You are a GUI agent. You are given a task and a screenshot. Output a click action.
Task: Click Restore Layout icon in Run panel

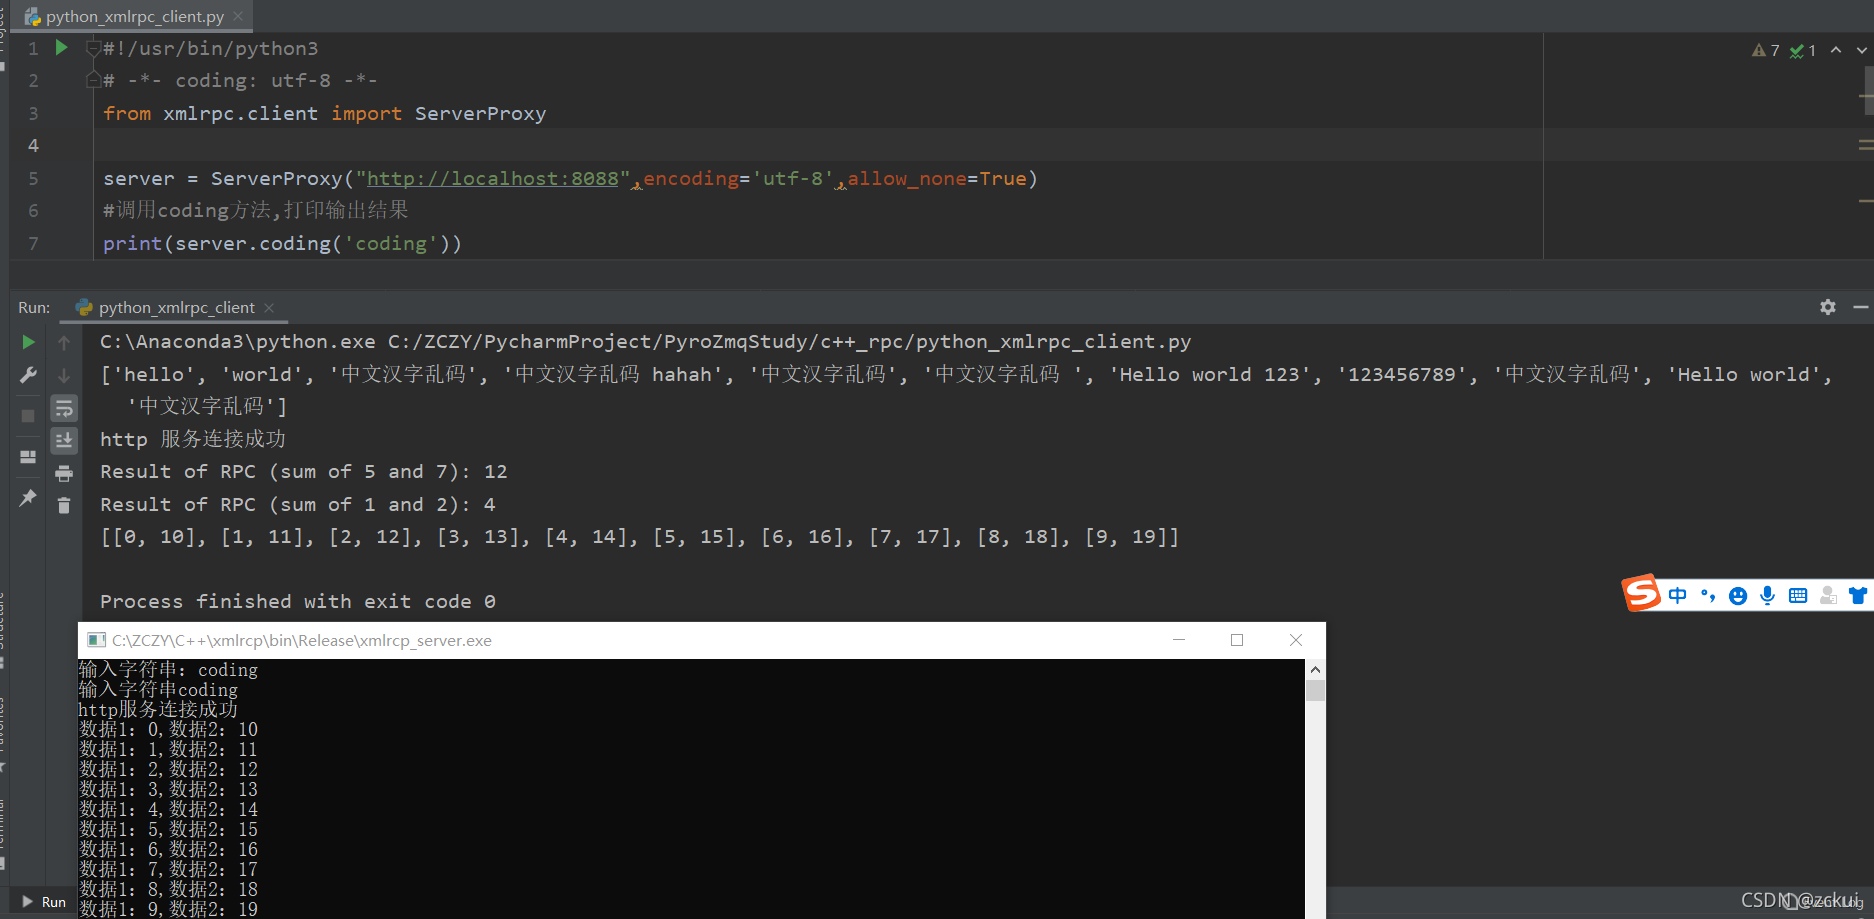[x=28, y=457]
